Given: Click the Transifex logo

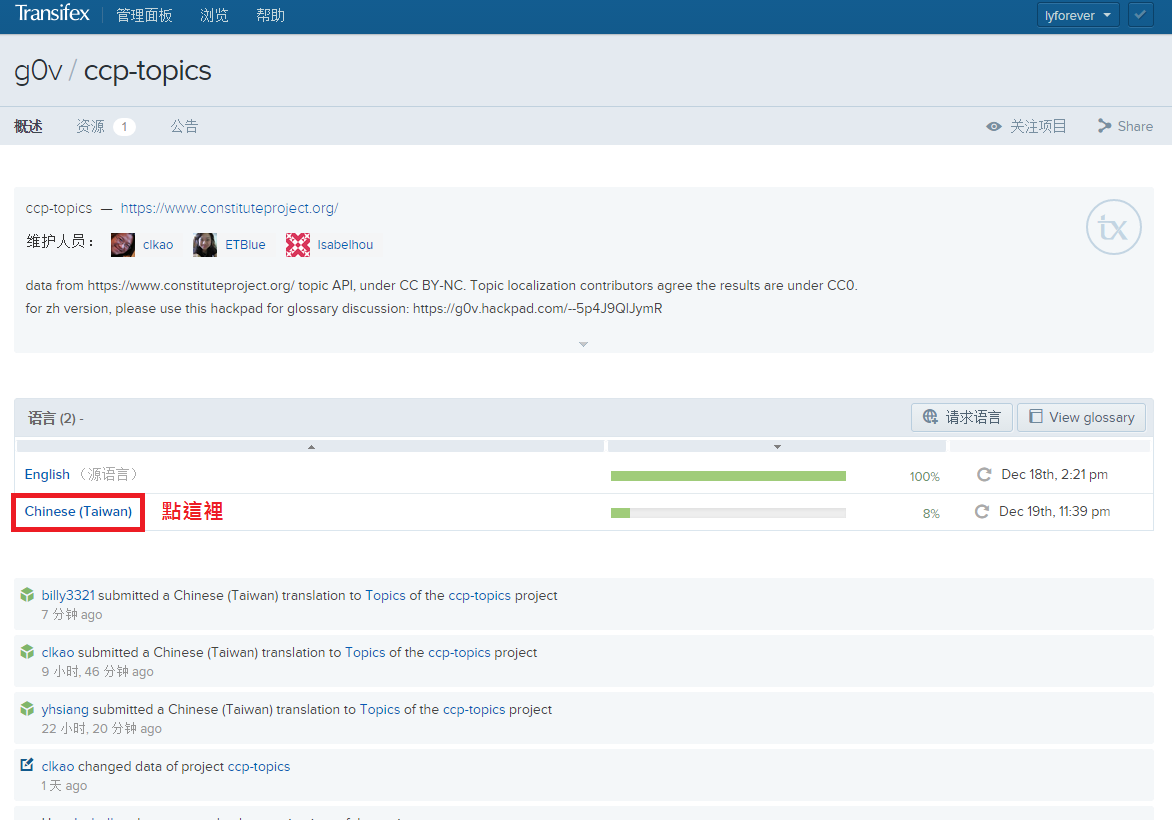Looking at the screenshot, I should click(52, 15).
